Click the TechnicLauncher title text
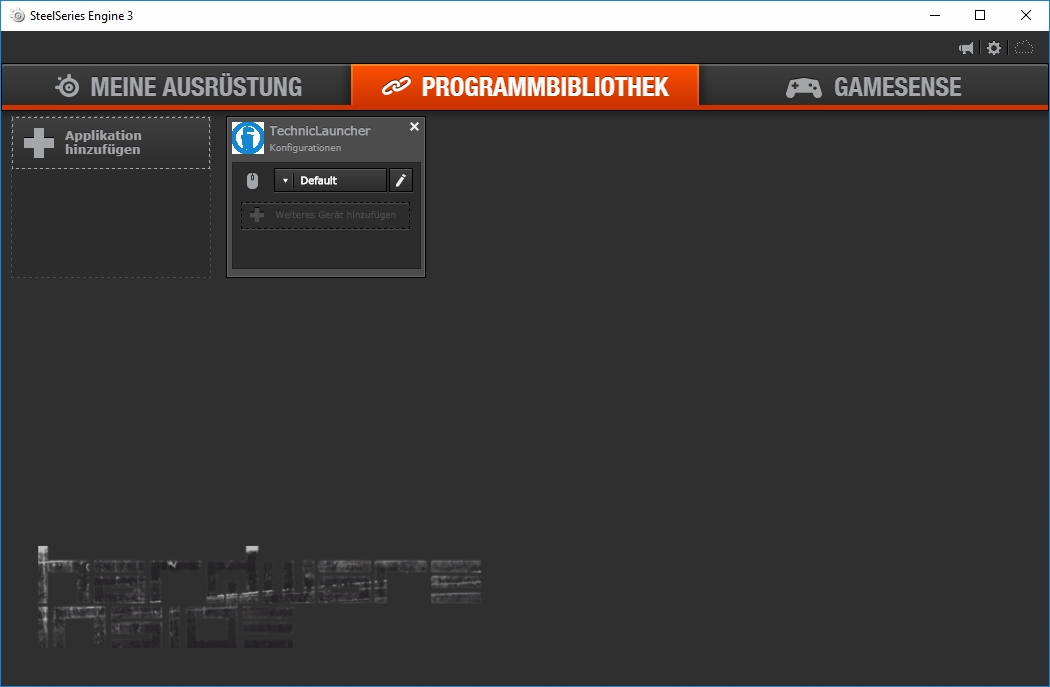The width and height of the screenshot is (1050, 687). 319,131
